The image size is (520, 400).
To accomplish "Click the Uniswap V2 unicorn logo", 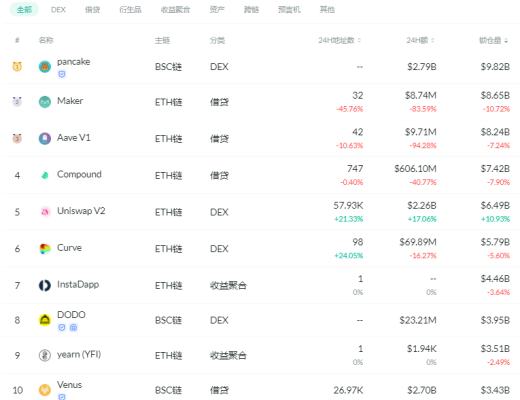I will pos(45,212).
